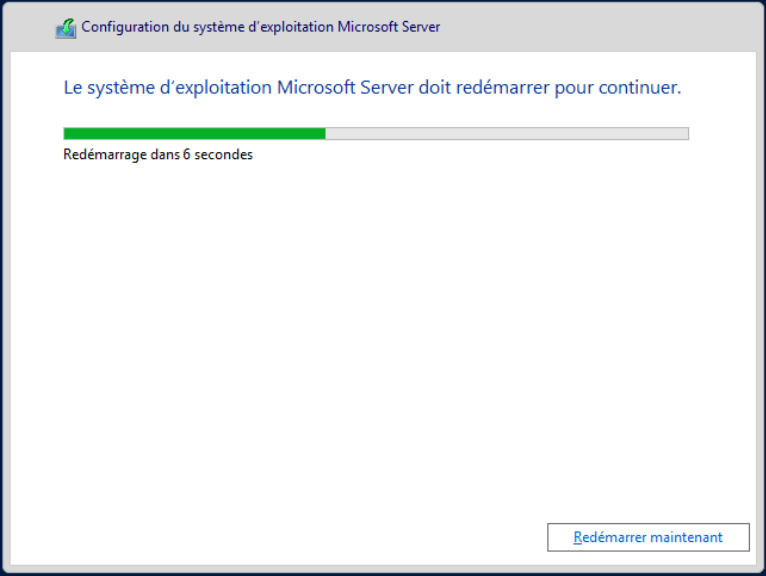This screenshot has width=766, height=576.
Task: Click where green meets gray on progress bar
Action: pos(325,133)
